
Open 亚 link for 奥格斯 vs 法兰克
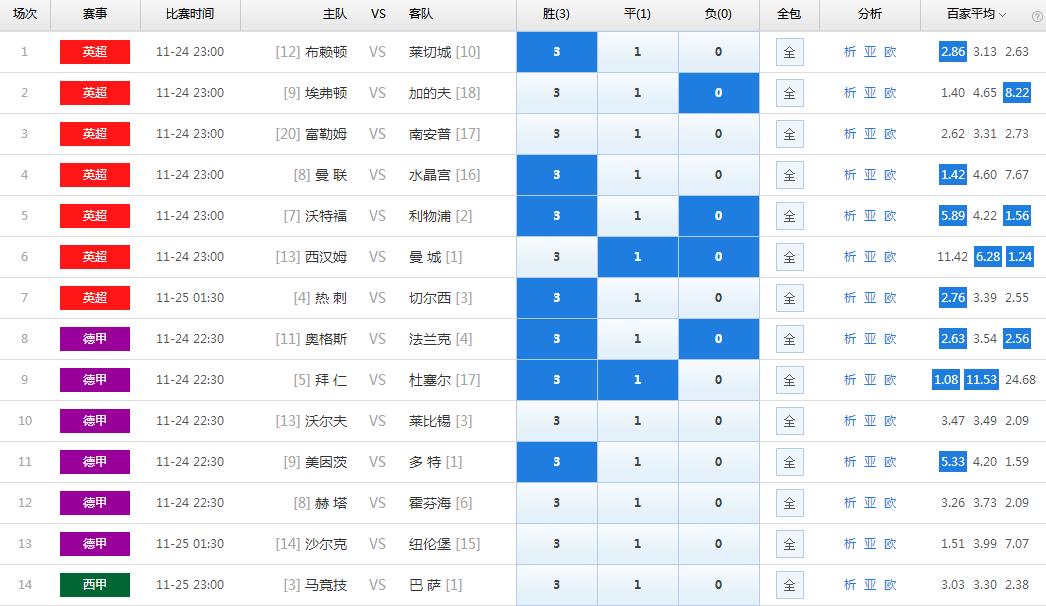coord(870,339)
